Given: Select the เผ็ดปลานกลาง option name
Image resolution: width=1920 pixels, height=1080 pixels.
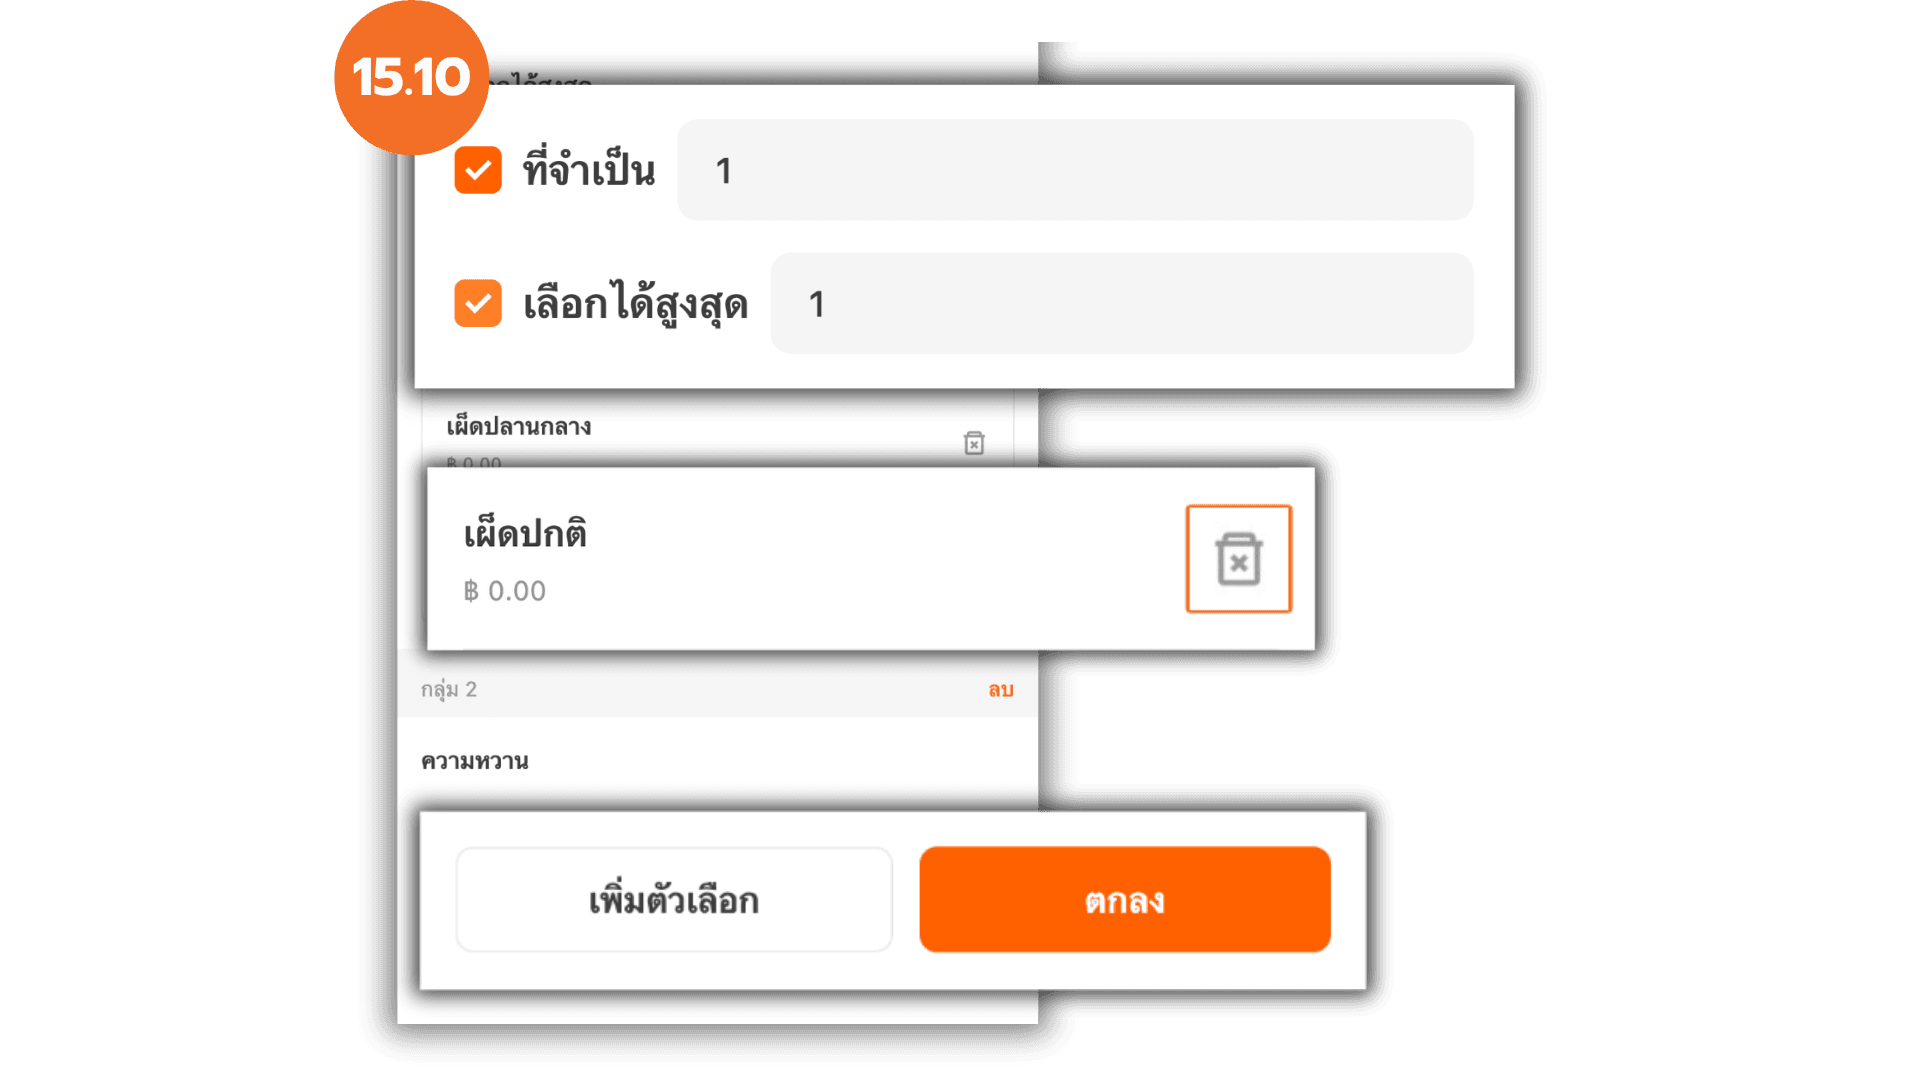Looking at the screenshot, I should coord(519,427).
